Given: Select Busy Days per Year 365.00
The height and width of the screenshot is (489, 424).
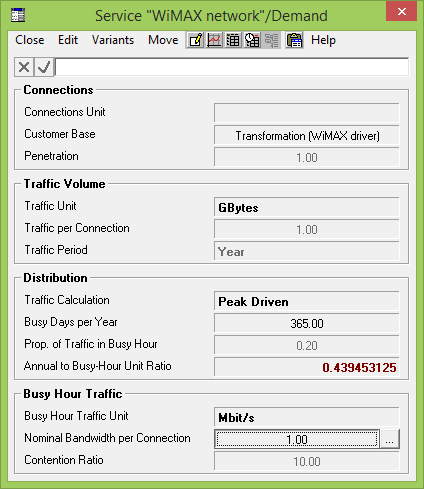Looking at the screenshot, I should pos(307,323).
